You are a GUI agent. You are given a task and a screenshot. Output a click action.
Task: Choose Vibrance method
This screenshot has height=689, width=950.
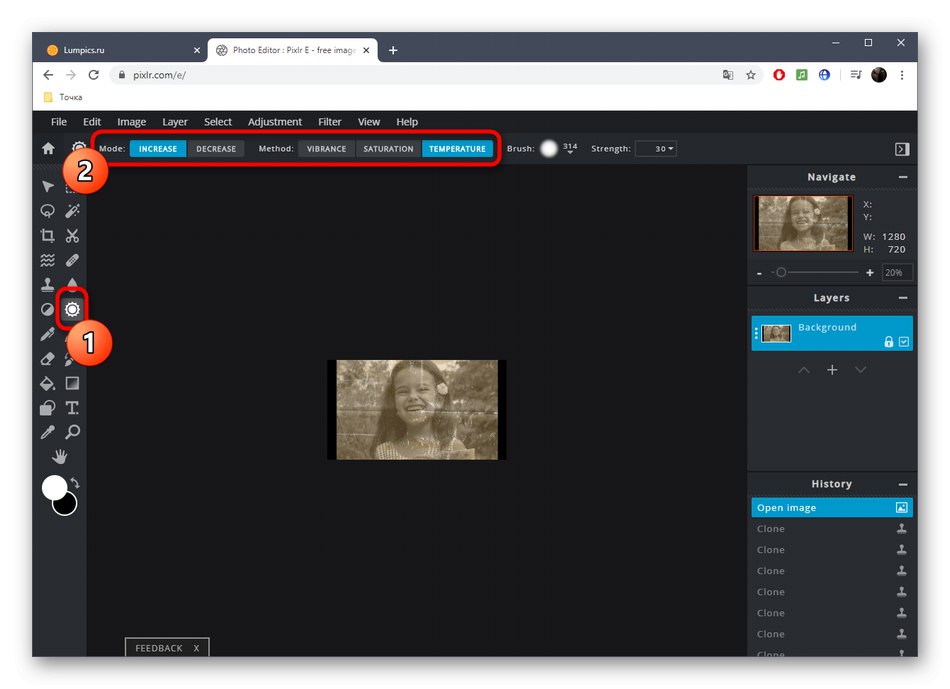(x=326, y=148)
